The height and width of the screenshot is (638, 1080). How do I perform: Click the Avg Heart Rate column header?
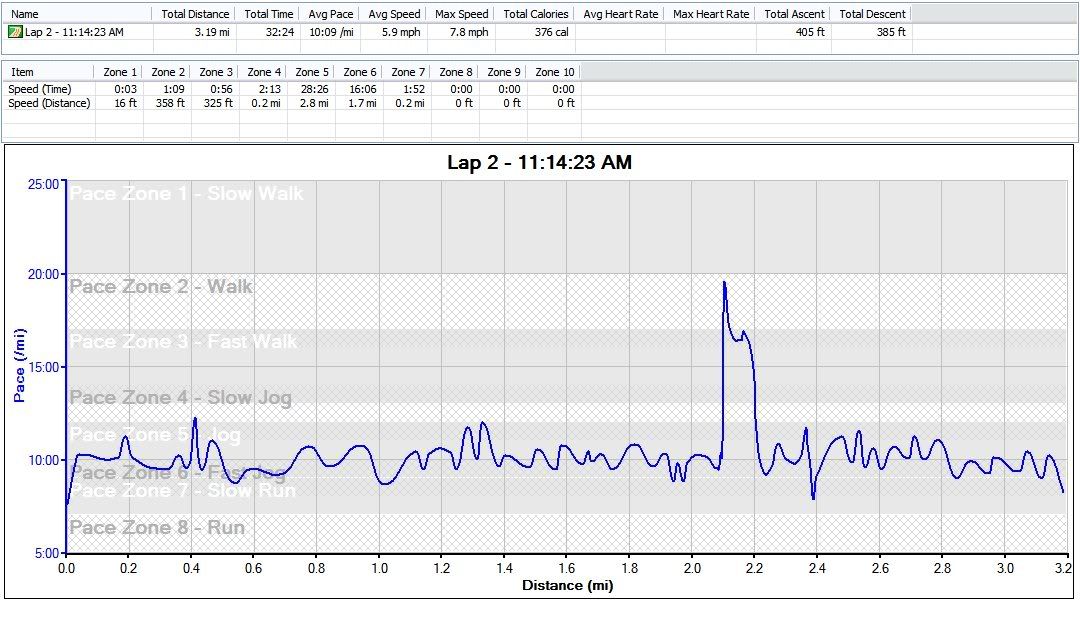[x=620, y=14]
